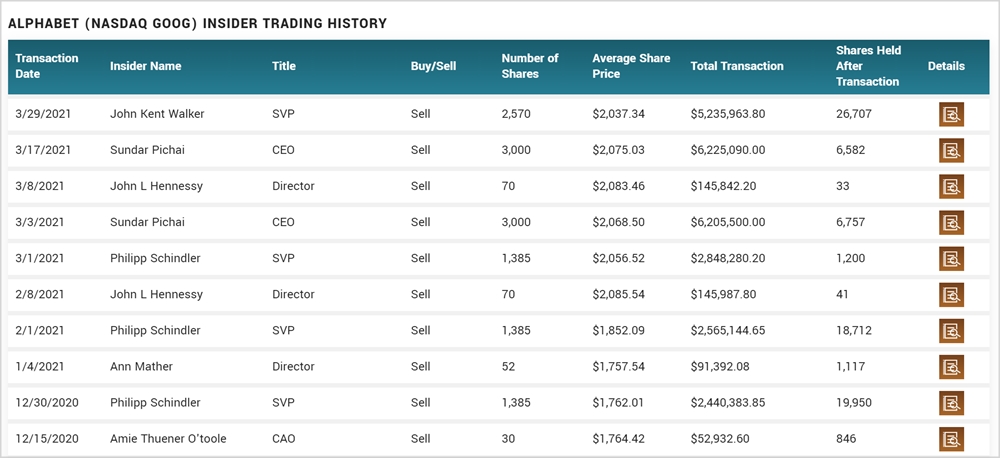Open details icon for Philipp Schindler's 12/30/2020 sale
This screenshot has width=1000, height=458.
[951, 402]
